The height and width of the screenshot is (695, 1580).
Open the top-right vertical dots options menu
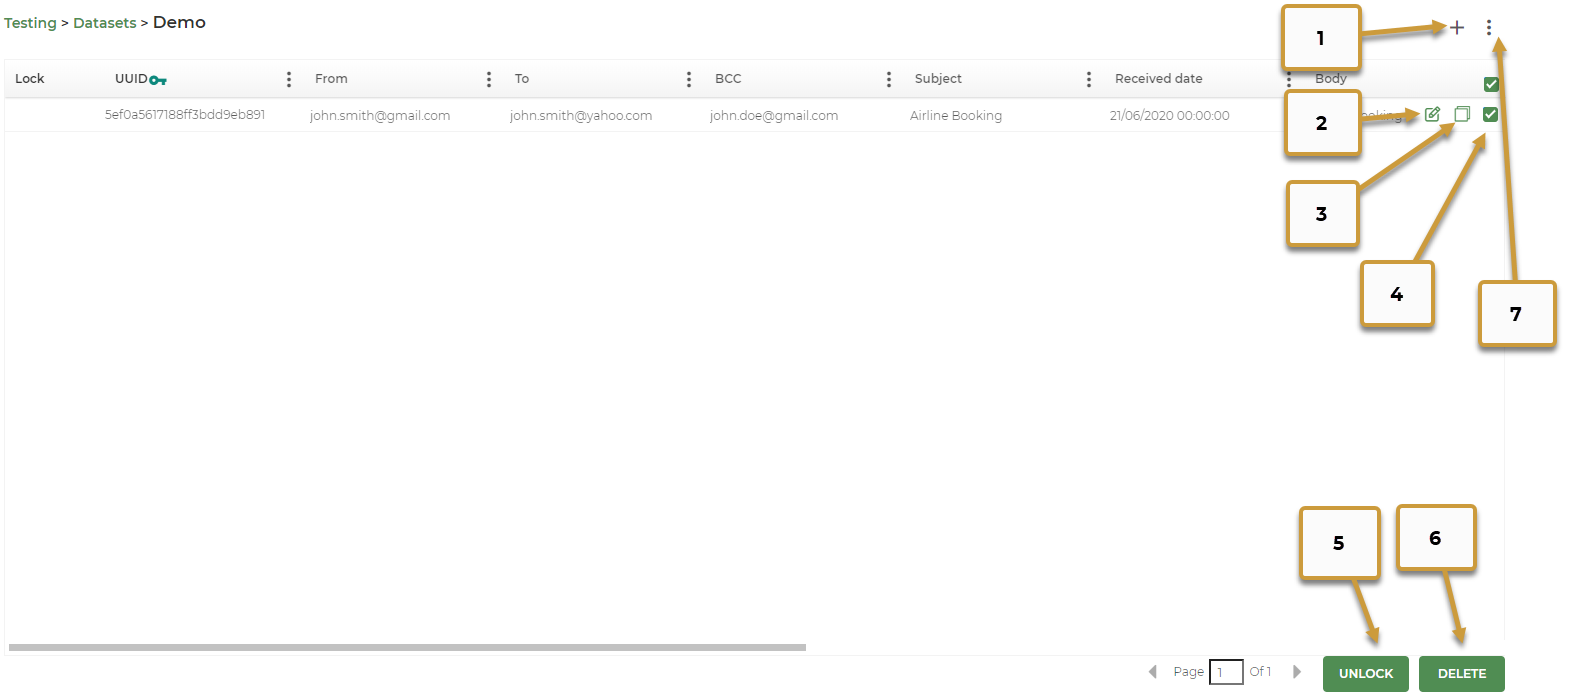[x=1489, y=28]
